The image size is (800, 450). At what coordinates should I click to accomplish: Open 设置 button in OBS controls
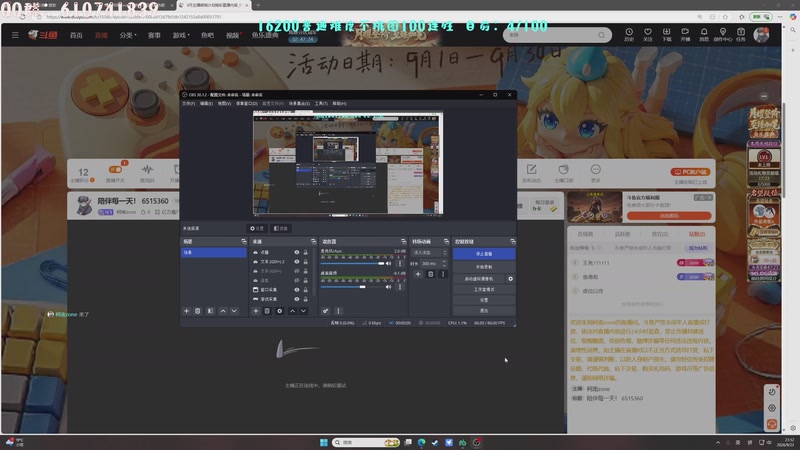click(x=484, y=300)
